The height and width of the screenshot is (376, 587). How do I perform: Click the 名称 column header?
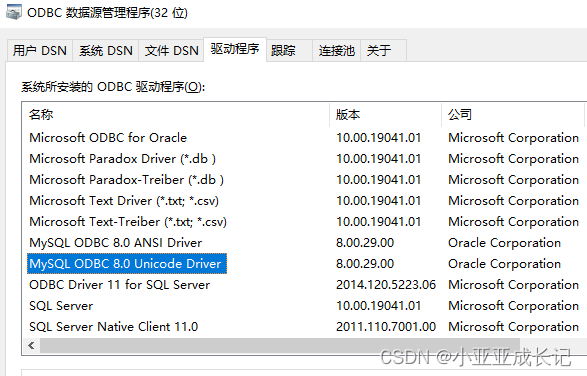176,115
